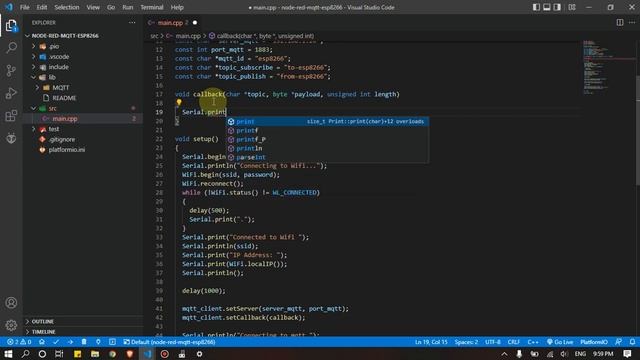Screen dimensions: 640x360
Task: Open the Search view in activity bar
Action: pyautogui.click(x=11, y=48)
